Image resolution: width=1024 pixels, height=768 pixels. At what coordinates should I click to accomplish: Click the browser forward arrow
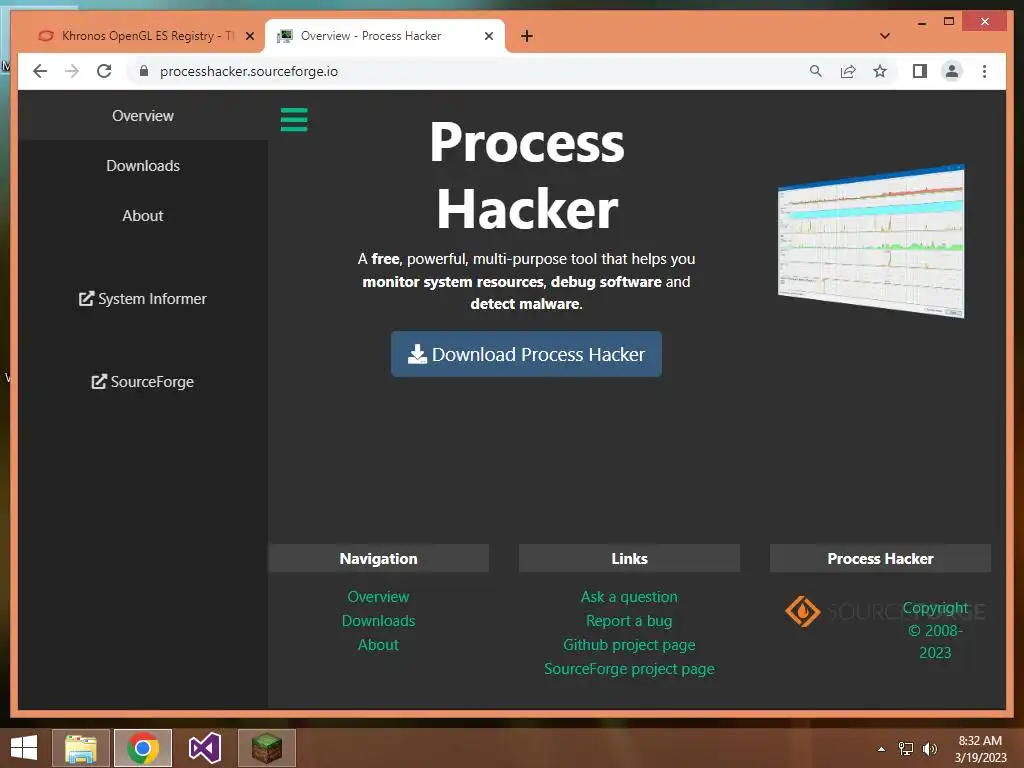(72, 71)
